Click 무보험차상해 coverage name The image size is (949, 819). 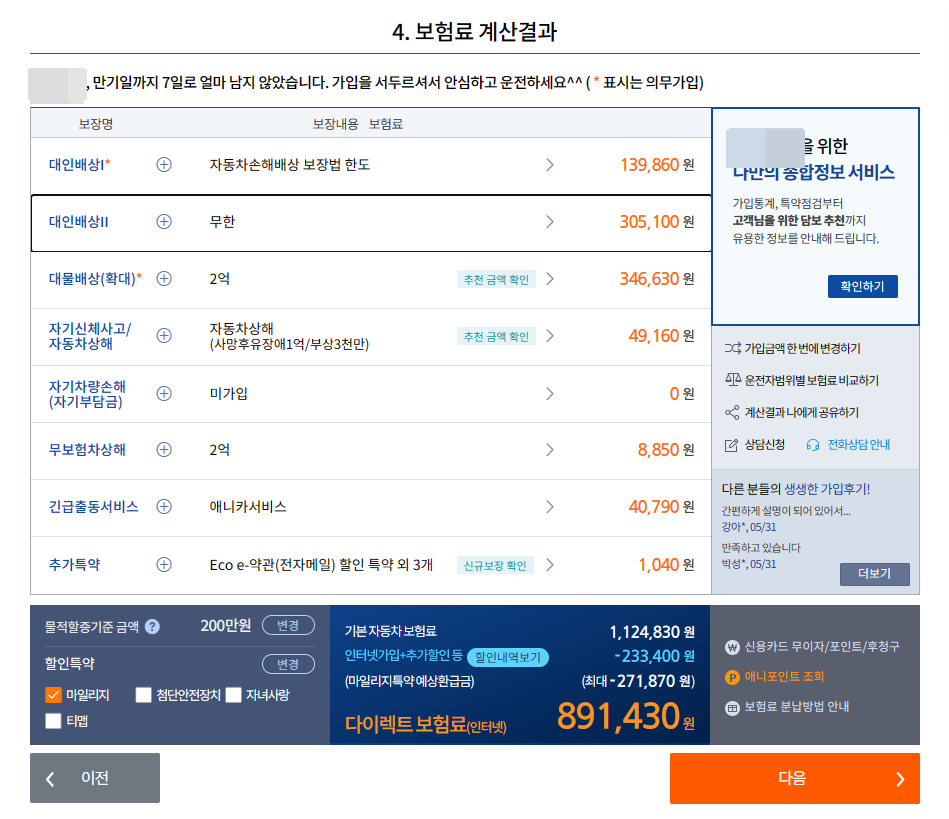pyautogui.click(x=87, y=449)
